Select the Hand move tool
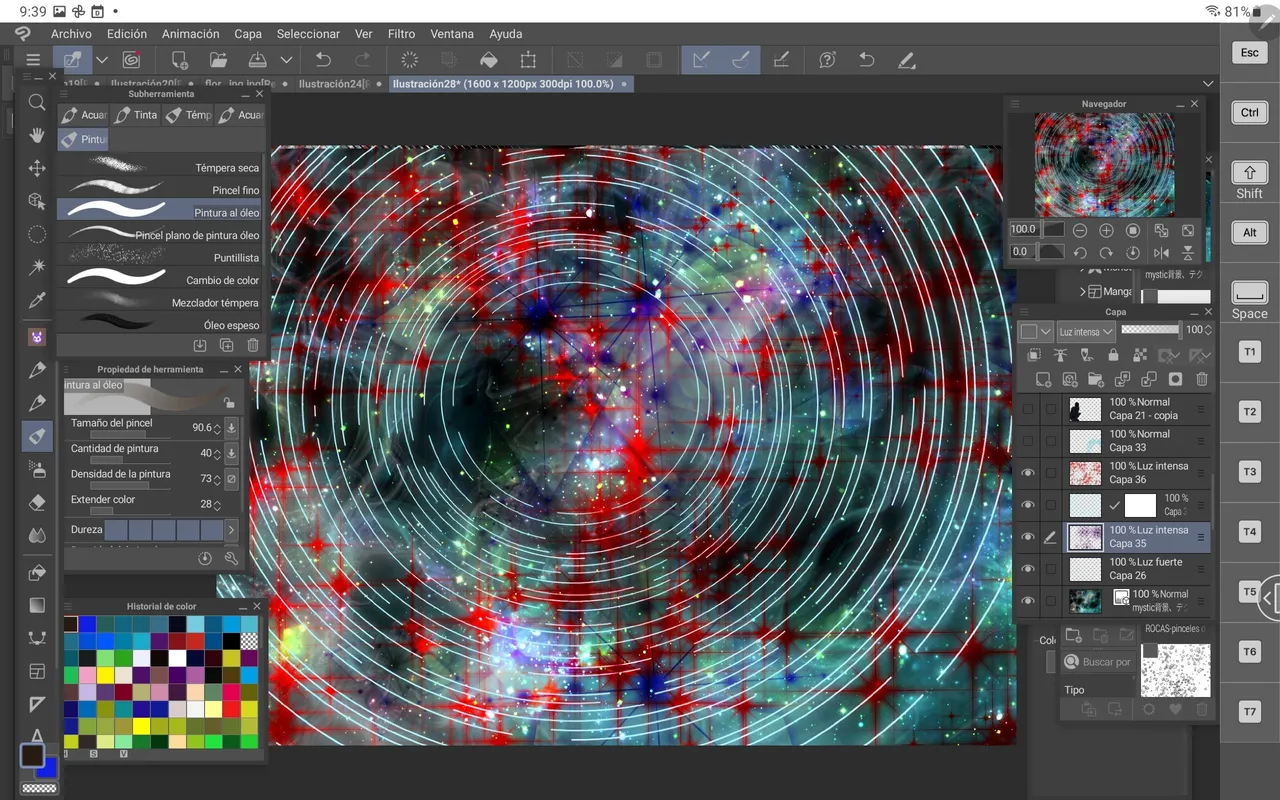 click(x=37, y=135)
